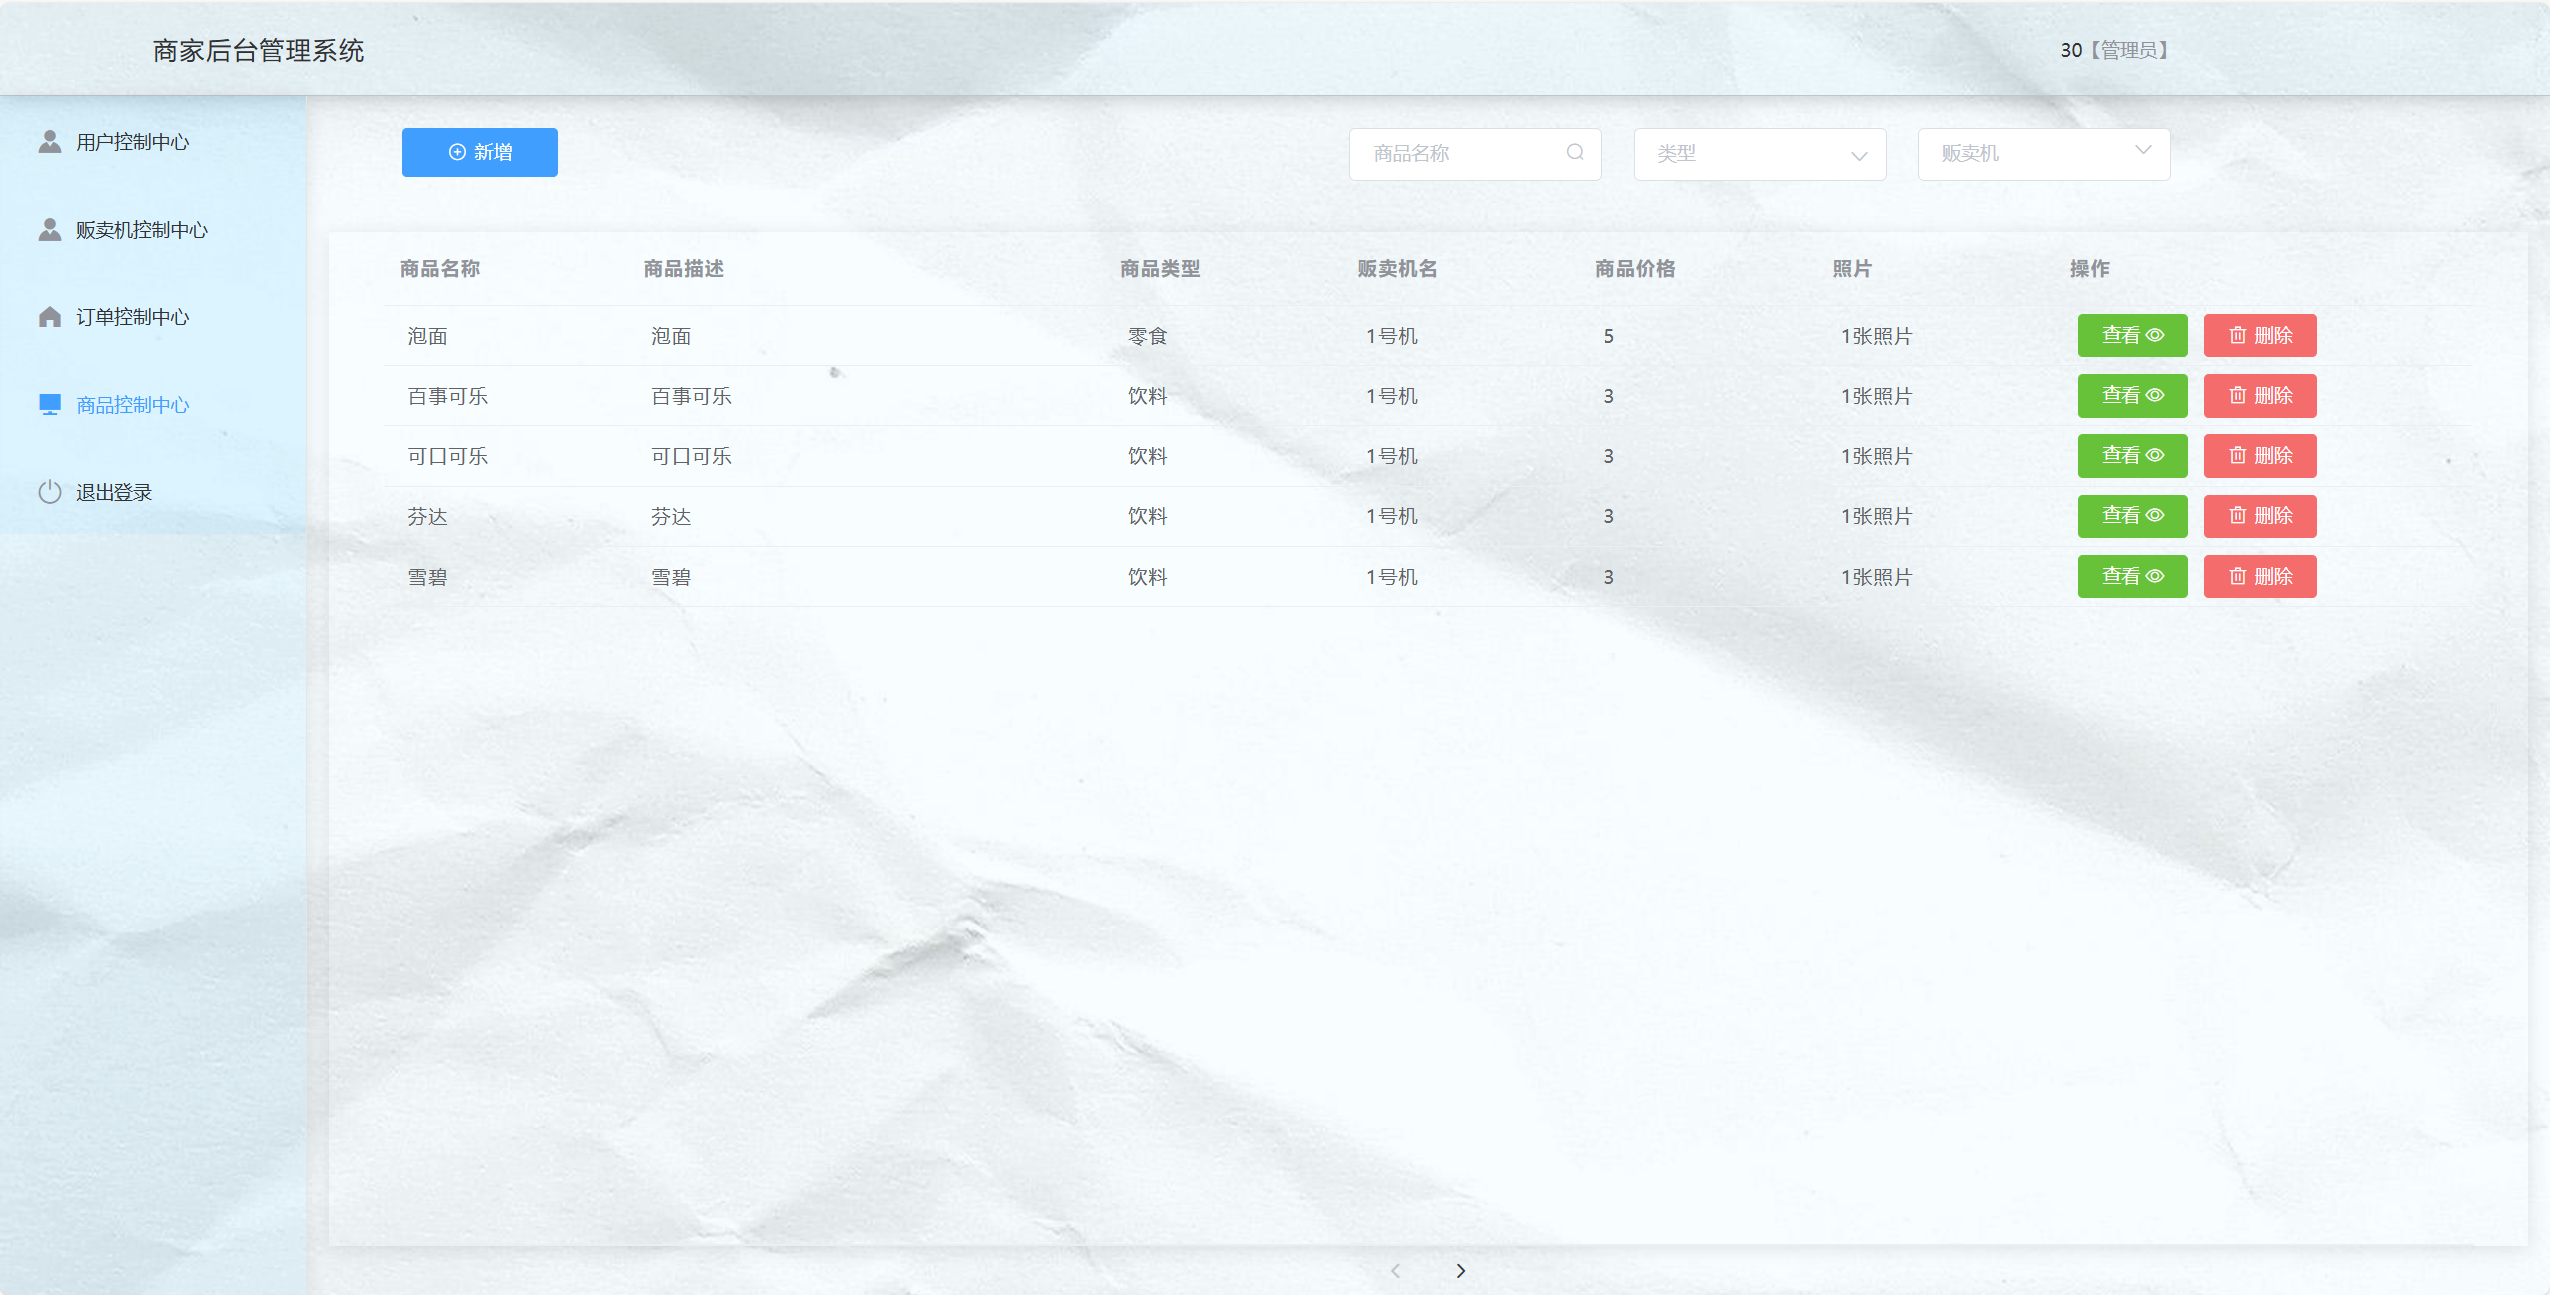Click the 退出登录 power icon
Viewport: 2550px width, 1295px height.
[x=50, y=492]
